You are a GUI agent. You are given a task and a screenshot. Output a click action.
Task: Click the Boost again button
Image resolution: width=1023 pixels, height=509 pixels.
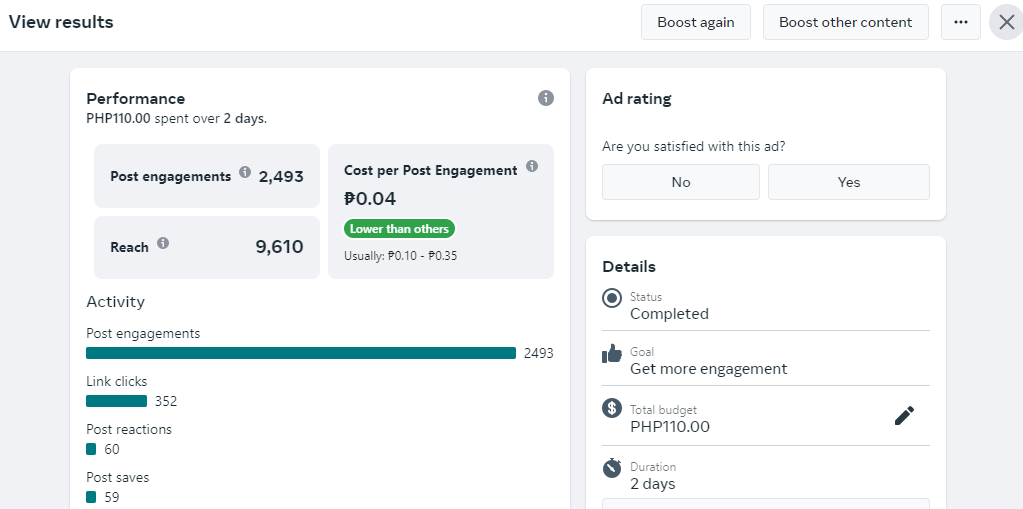[695, 22]
